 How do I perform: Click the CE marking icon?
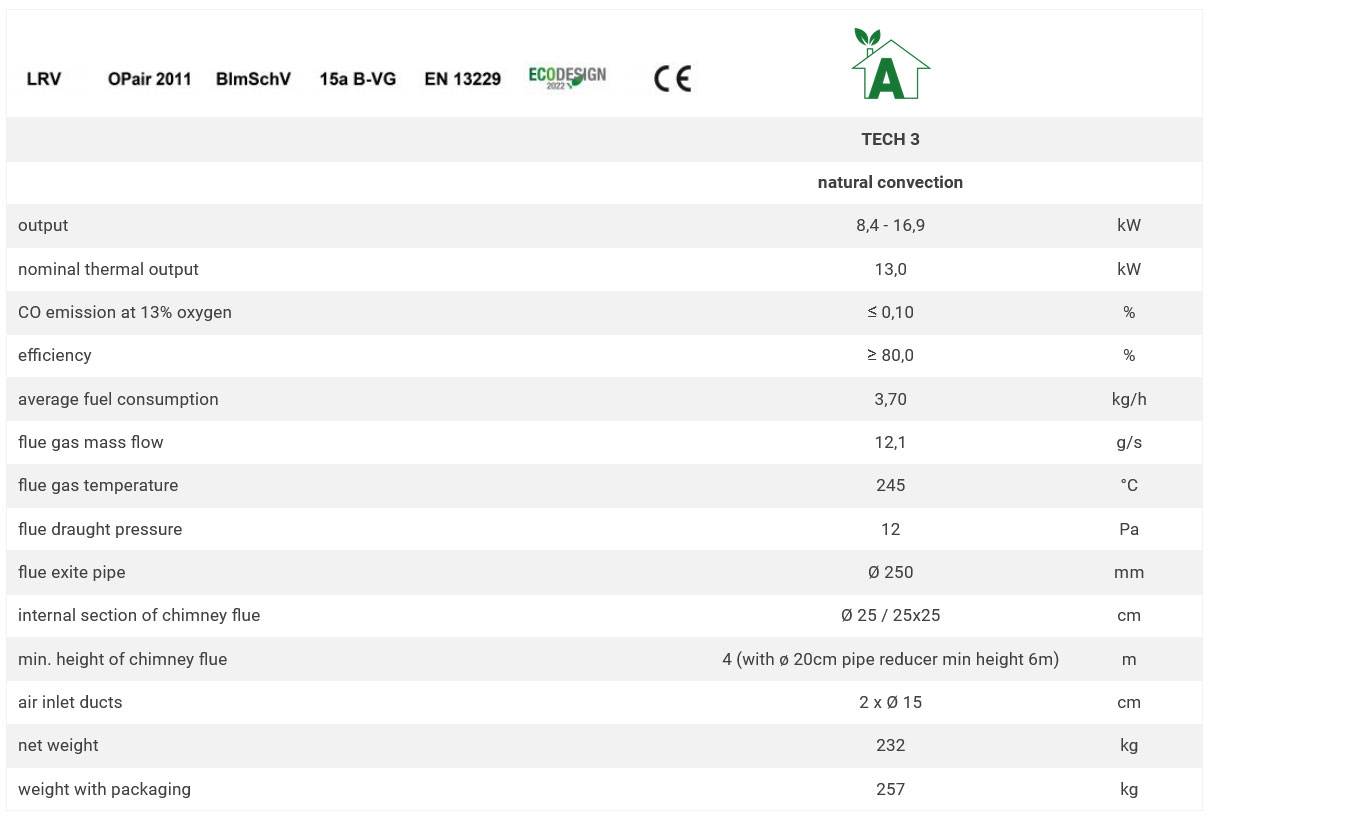672,79
